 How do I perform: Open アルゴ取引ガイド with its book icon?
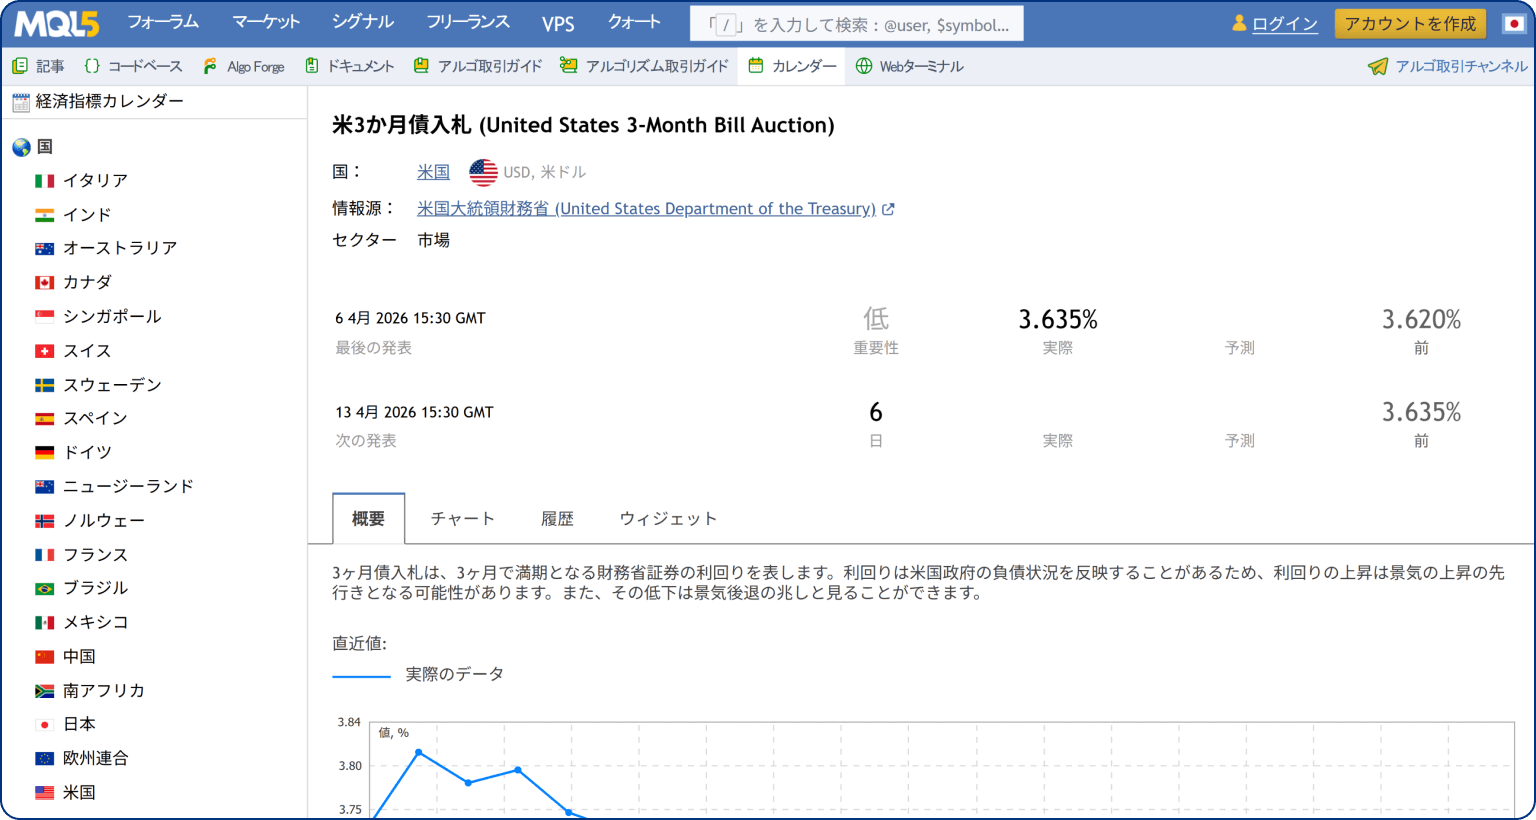coord(423,66)
